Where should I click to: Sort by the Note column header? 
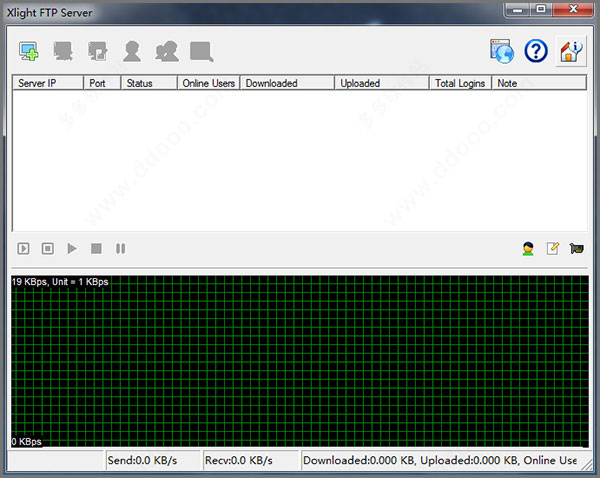pyautogui.click(x=539, y=83)
